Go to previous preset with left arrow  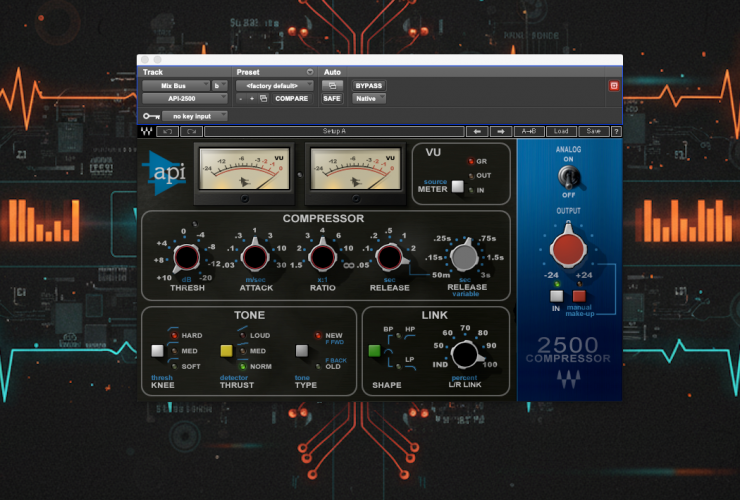coord(477,132)
